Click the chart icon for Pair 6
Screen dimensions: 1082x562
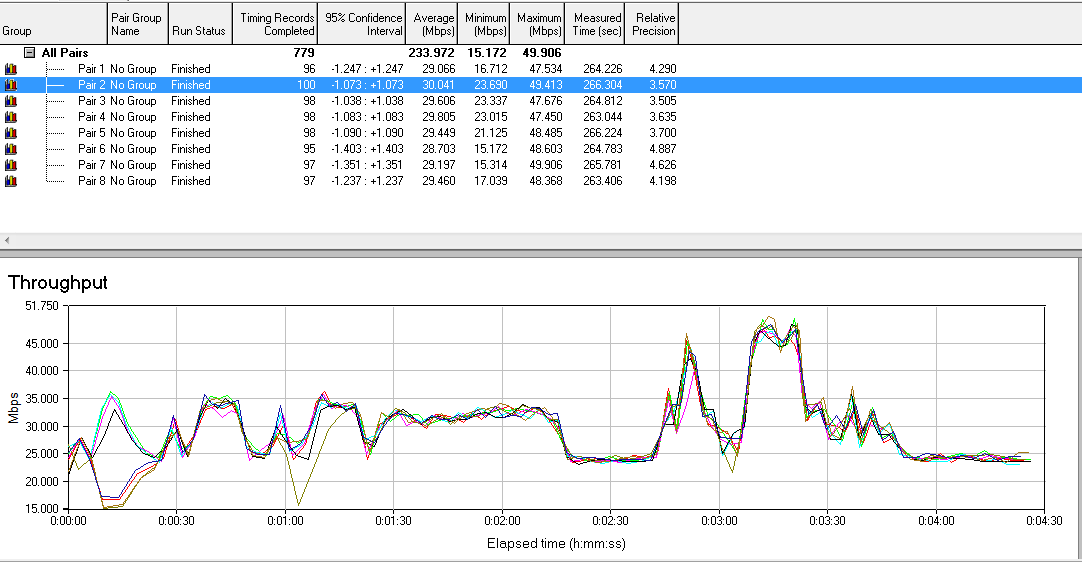[10, 148]
